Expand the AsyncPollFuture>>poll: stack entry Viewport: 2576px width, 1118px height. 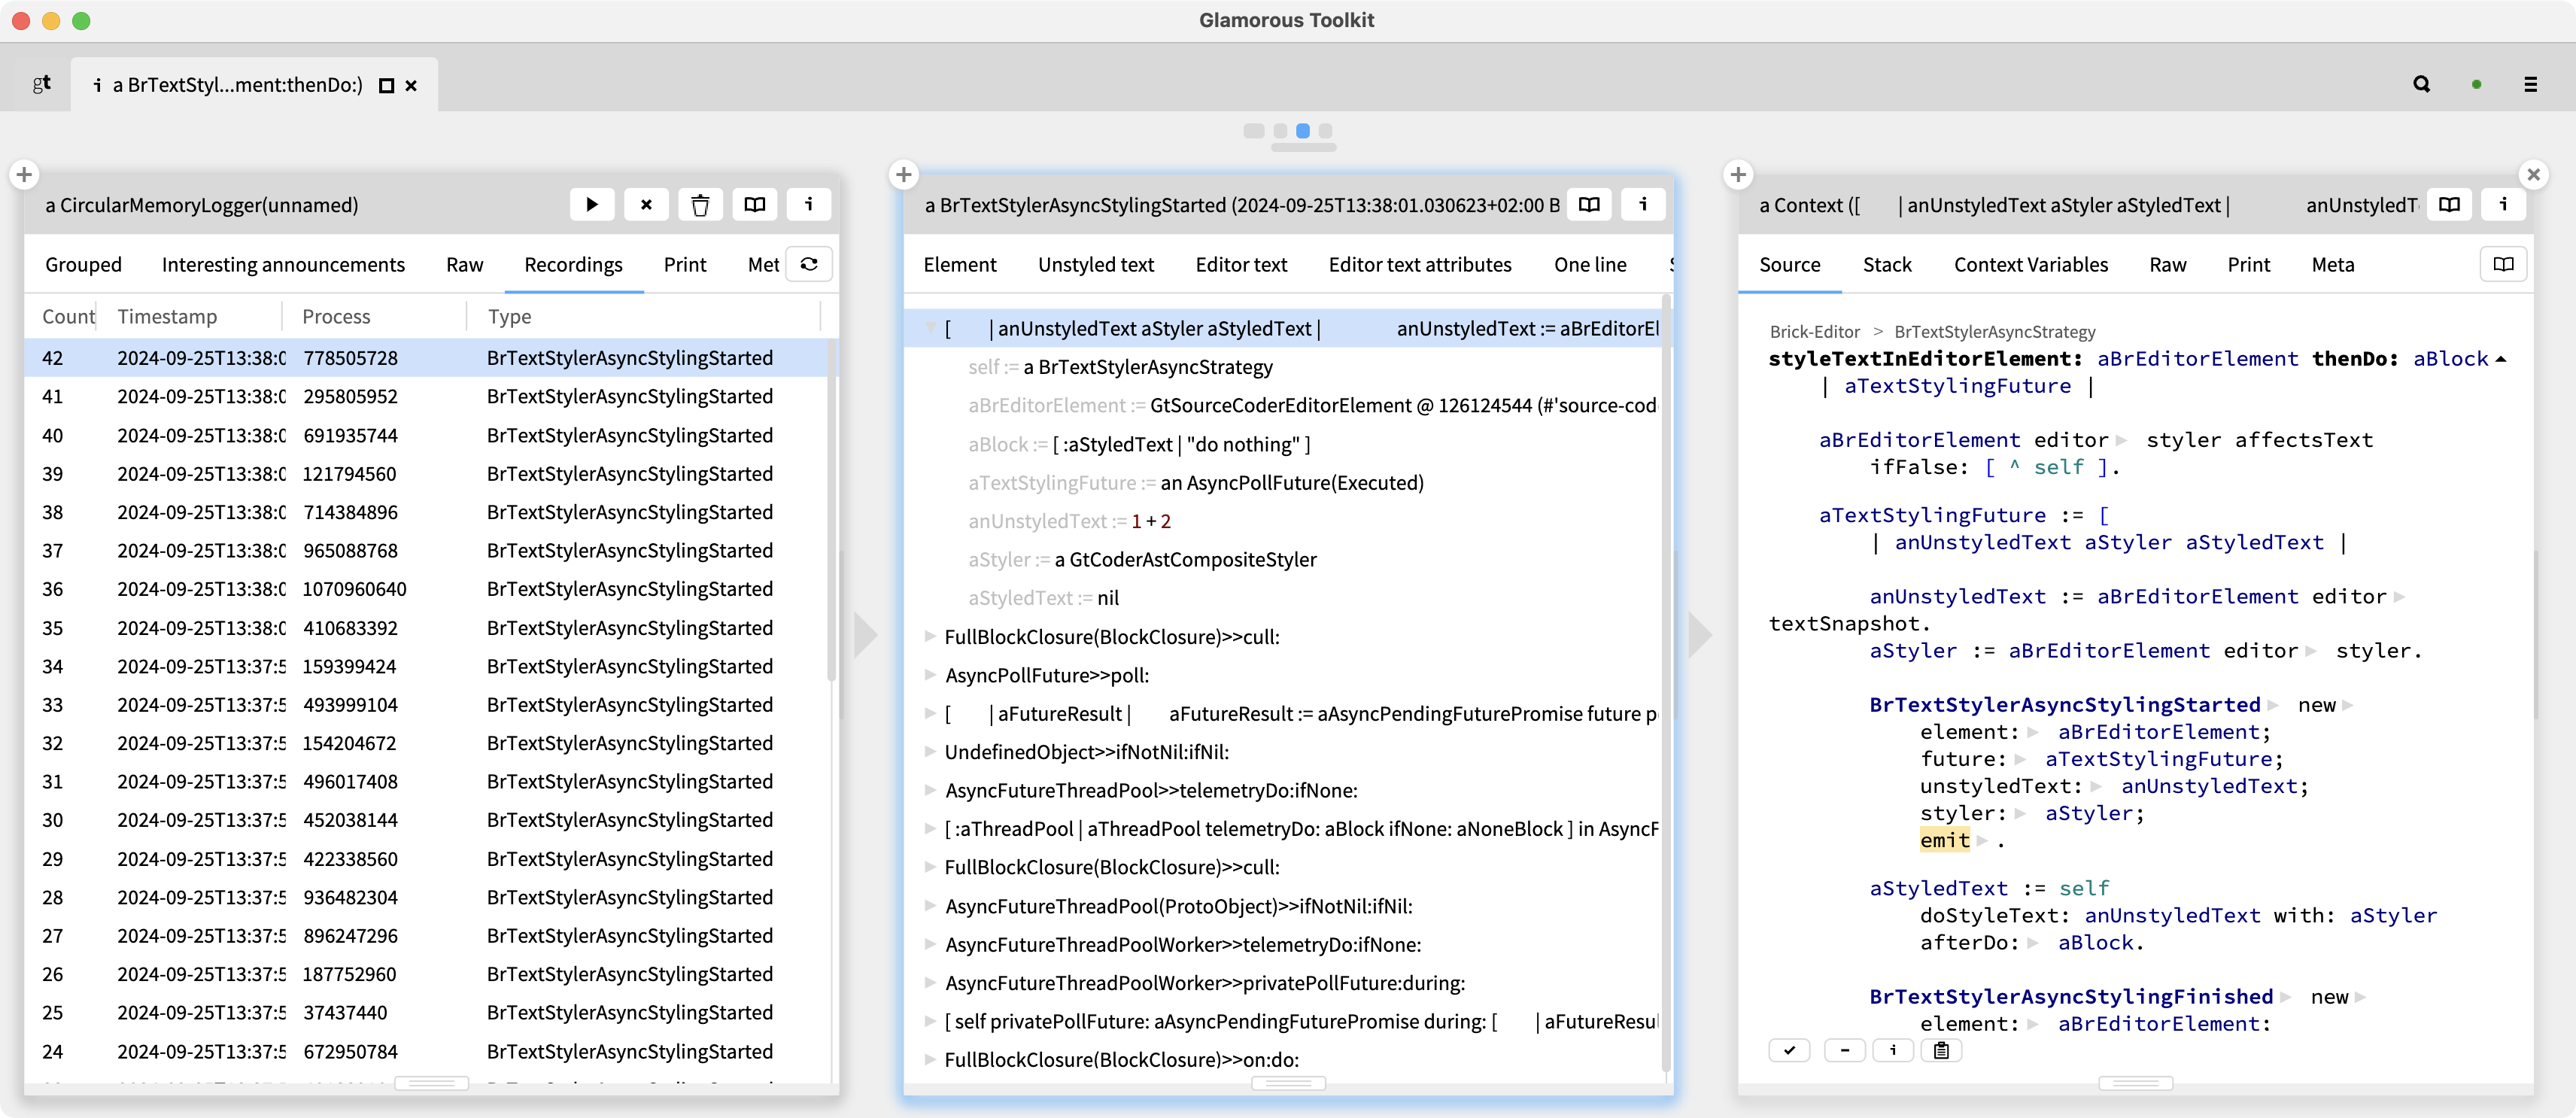(x=930, y=675)
